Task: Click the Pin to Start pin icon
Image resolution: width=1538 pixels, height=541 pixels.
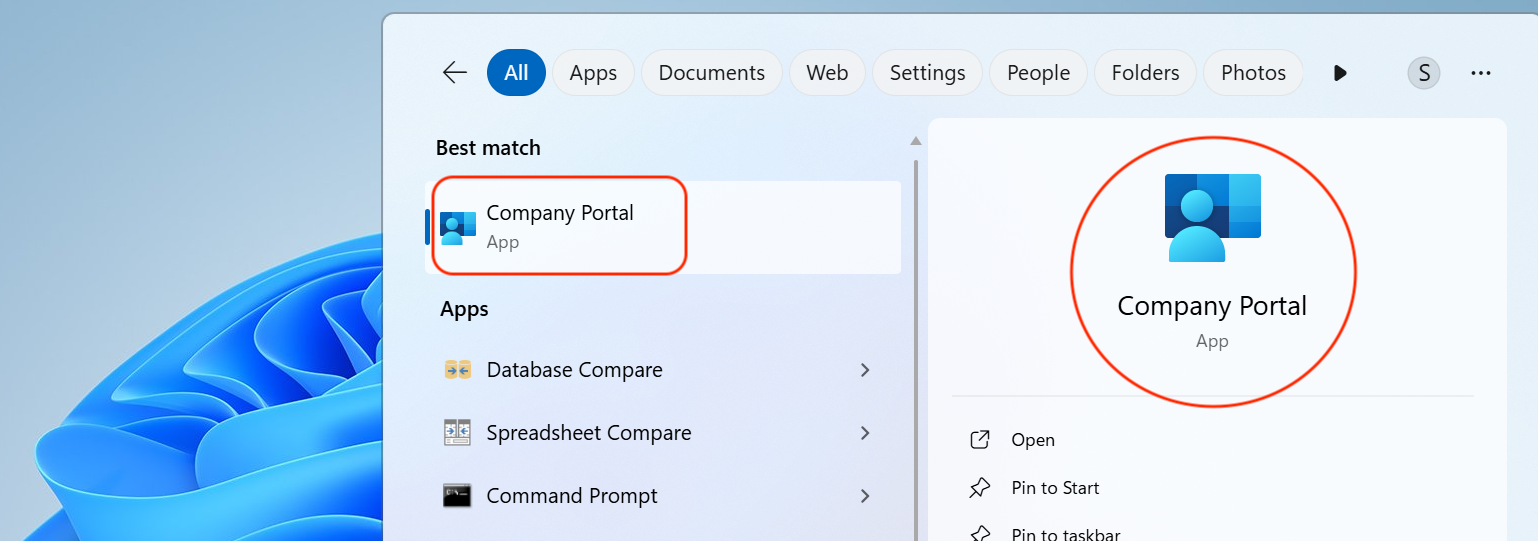Action: (980, 488)
